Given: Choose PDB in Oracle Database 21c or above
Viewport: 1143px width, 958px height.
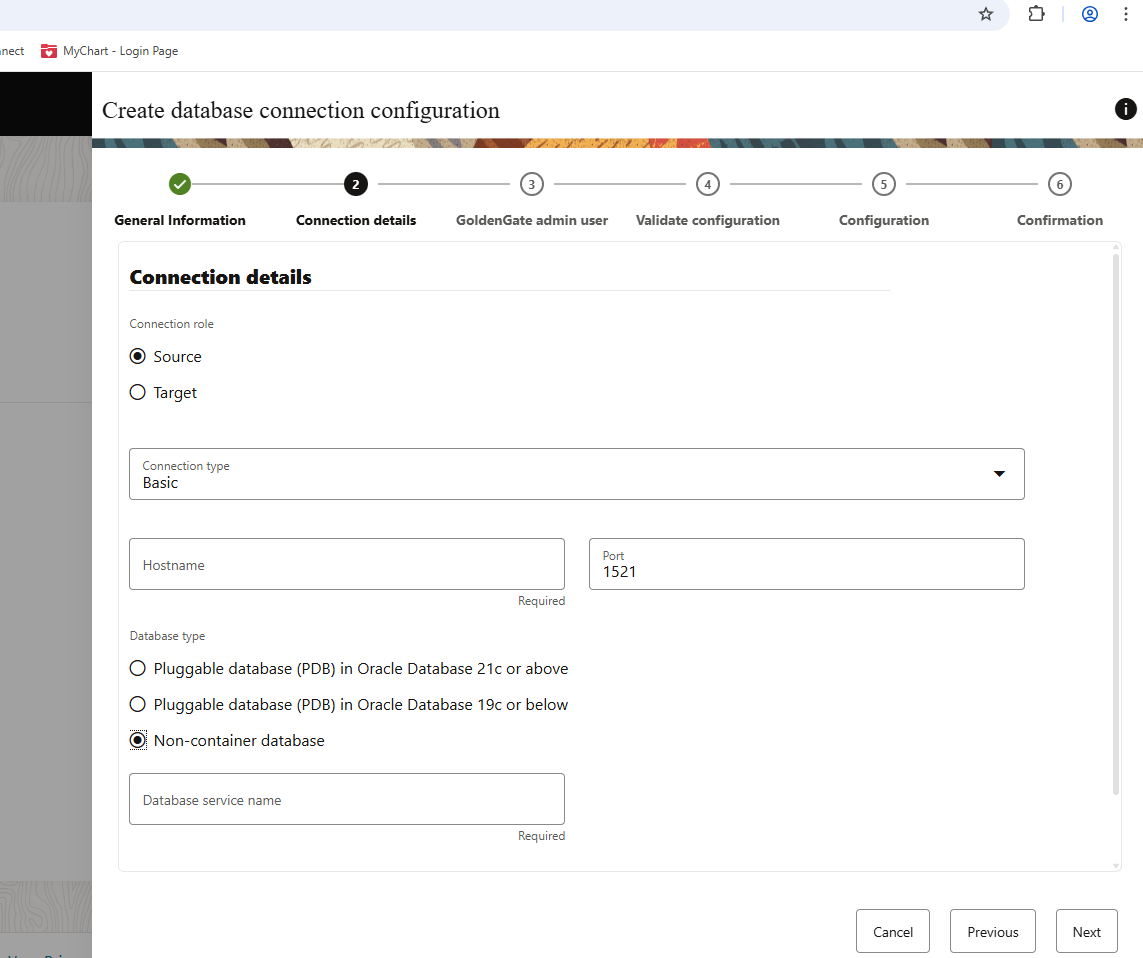Looking at the screenshot, I should point(138,669).
